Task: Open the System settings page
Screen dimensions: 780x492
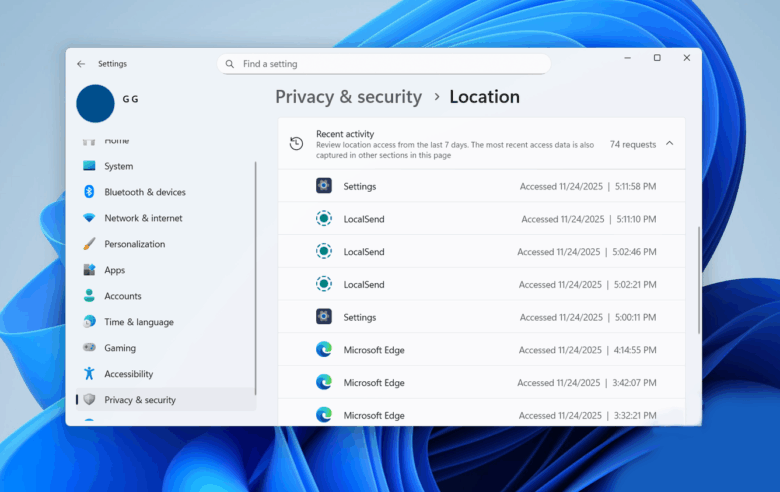Action: (118, 166)
